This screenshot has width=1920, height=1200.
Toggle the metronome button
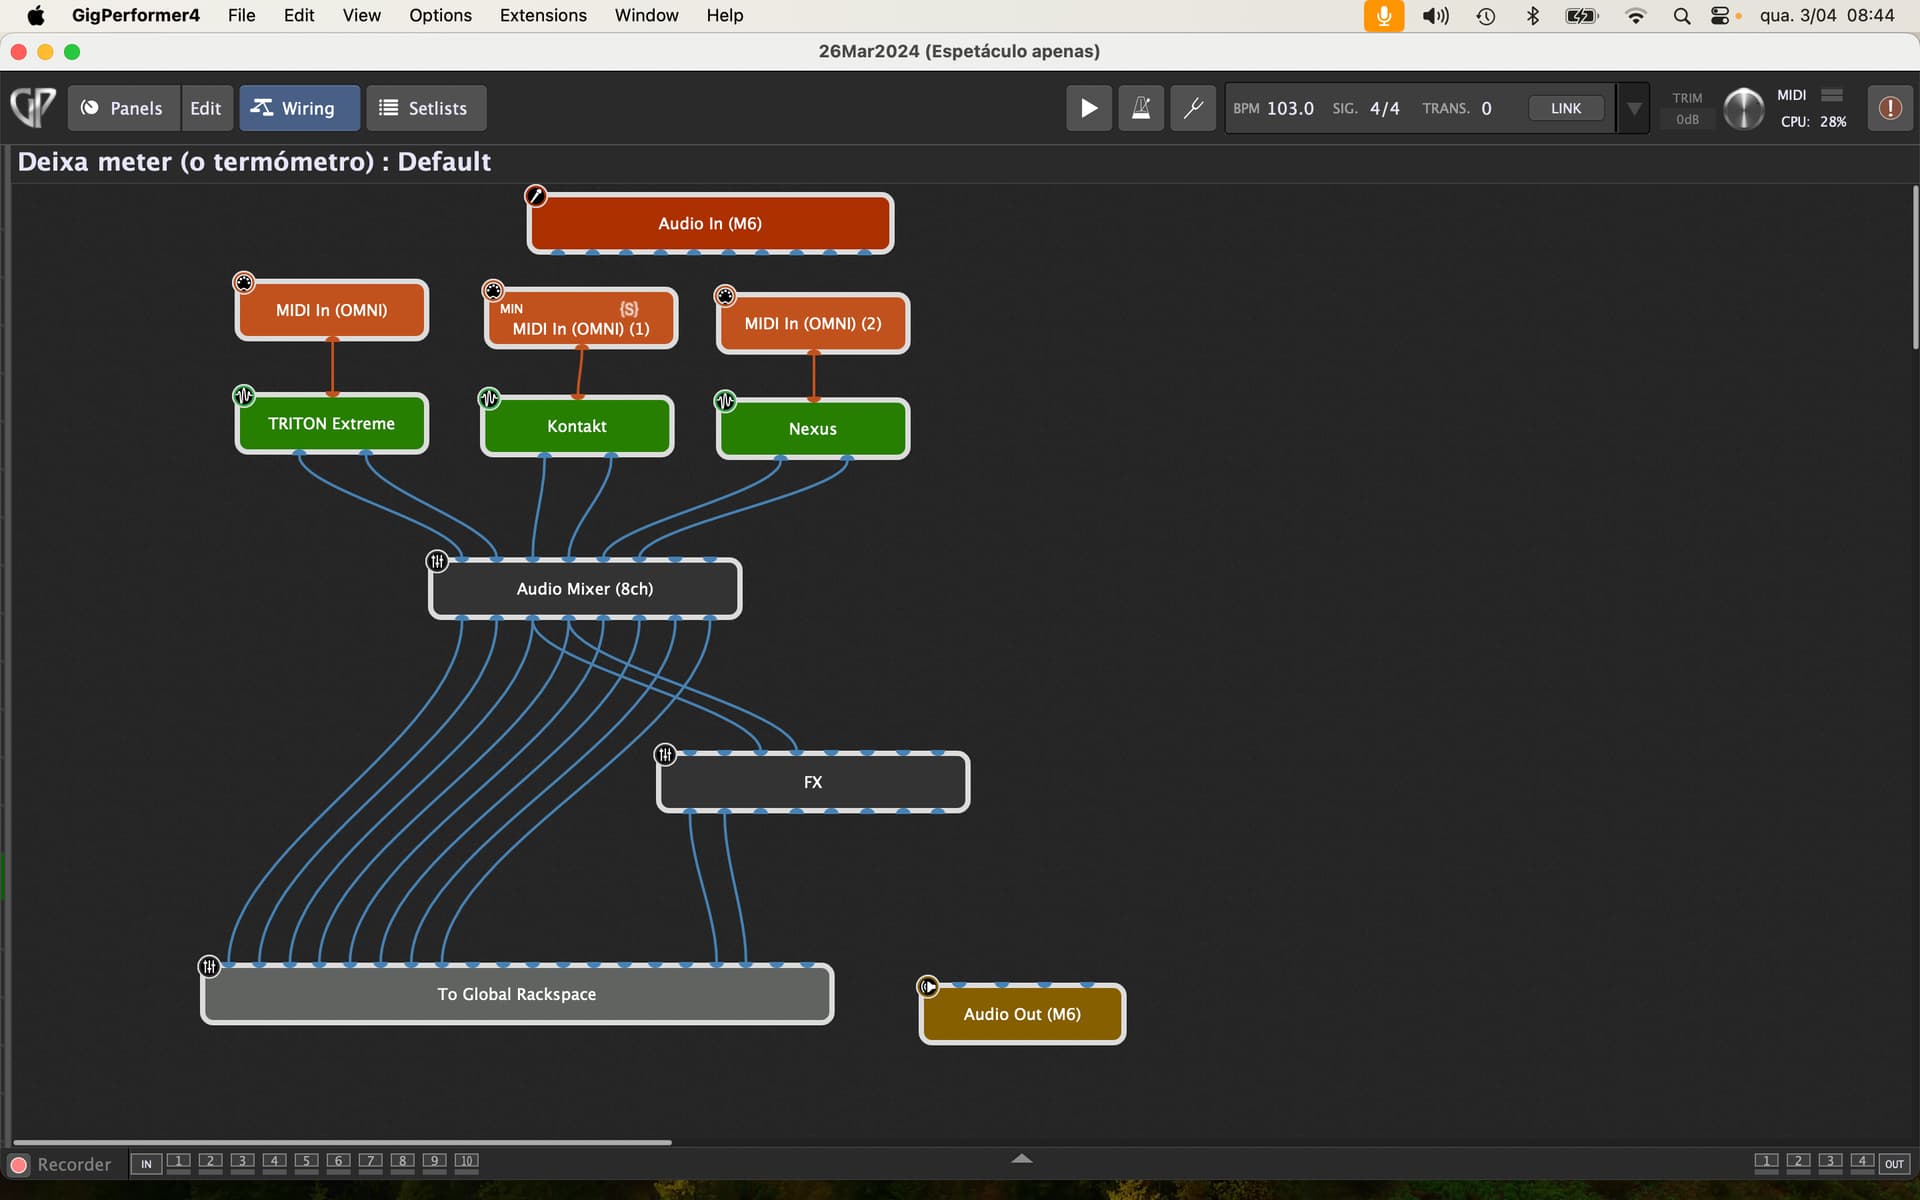(1141, 108)
